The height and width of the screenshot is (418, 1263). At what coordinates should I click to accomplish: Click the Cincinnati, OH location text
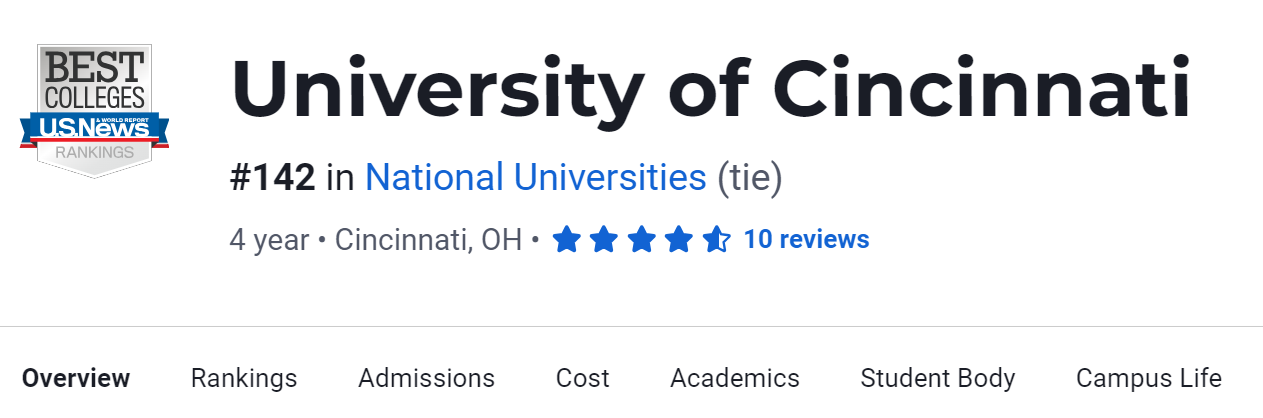pyautogui.click(x=428, y=240)
